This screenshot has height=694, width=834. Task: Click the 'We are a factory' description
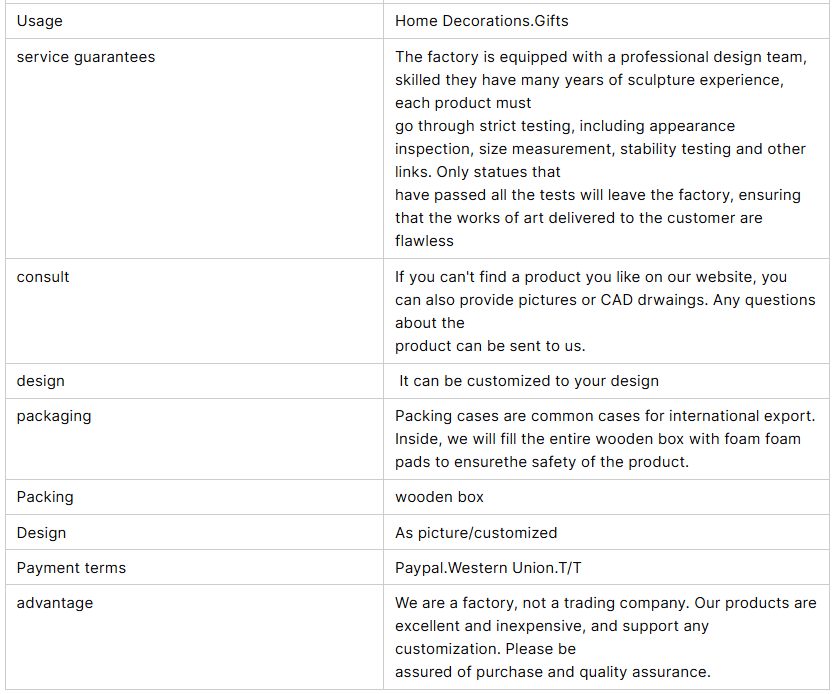coord(605,638)
